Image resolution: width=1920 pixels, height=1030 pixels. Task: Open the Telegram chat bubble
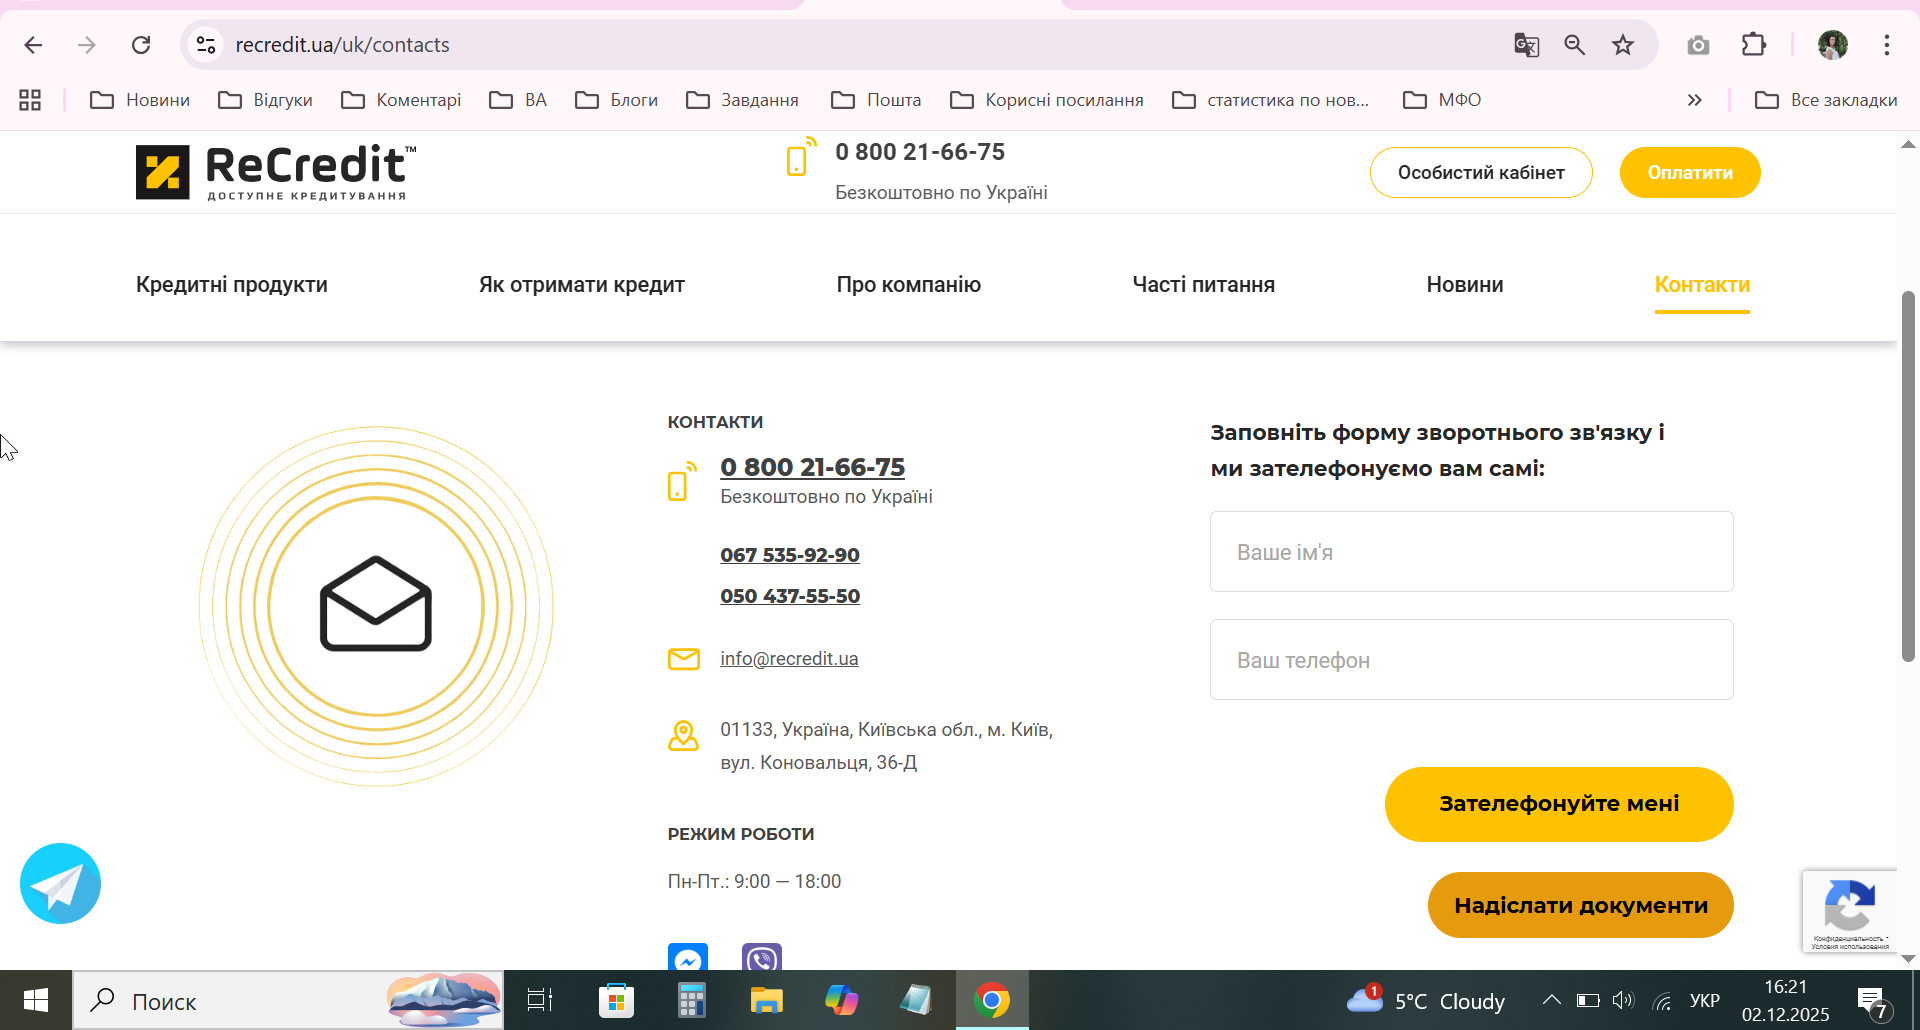[60, 884]
